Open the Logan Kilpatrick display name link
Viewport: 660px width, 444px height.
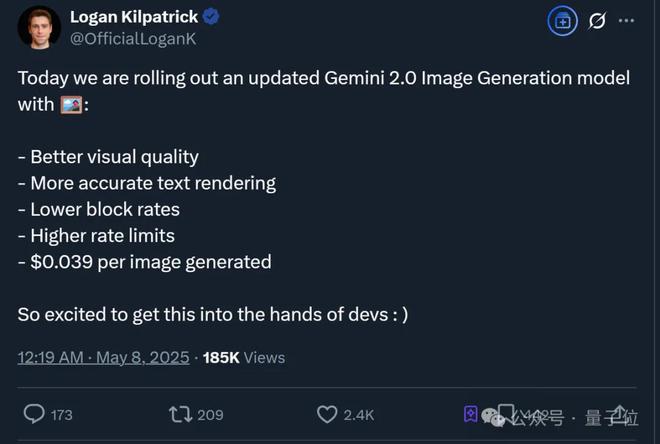(134, 17)
